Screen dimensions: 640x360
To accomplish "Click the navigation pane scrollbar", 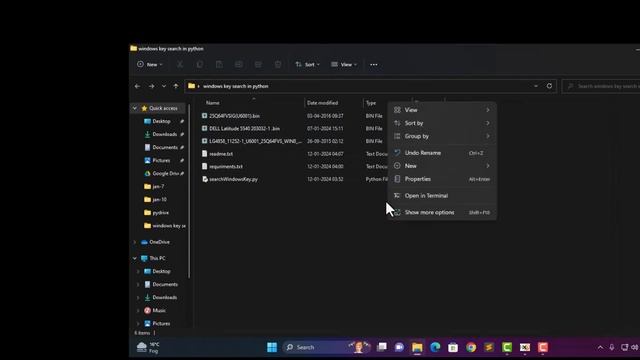I will click(189, 192).
